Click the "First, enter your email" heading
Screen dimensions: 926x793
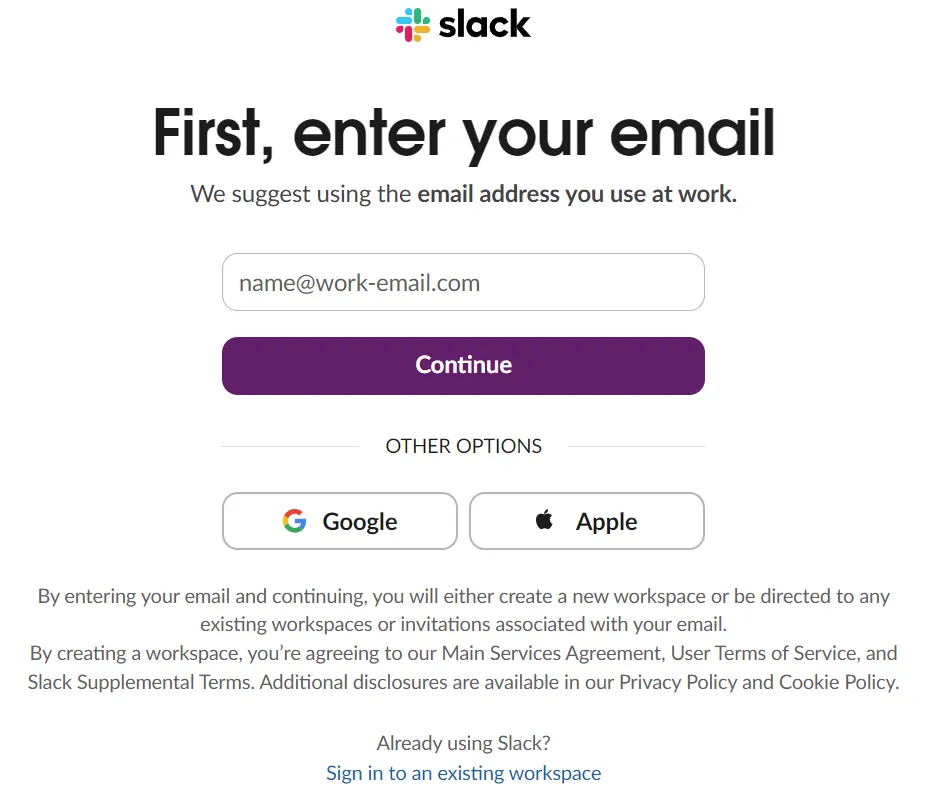463,134
